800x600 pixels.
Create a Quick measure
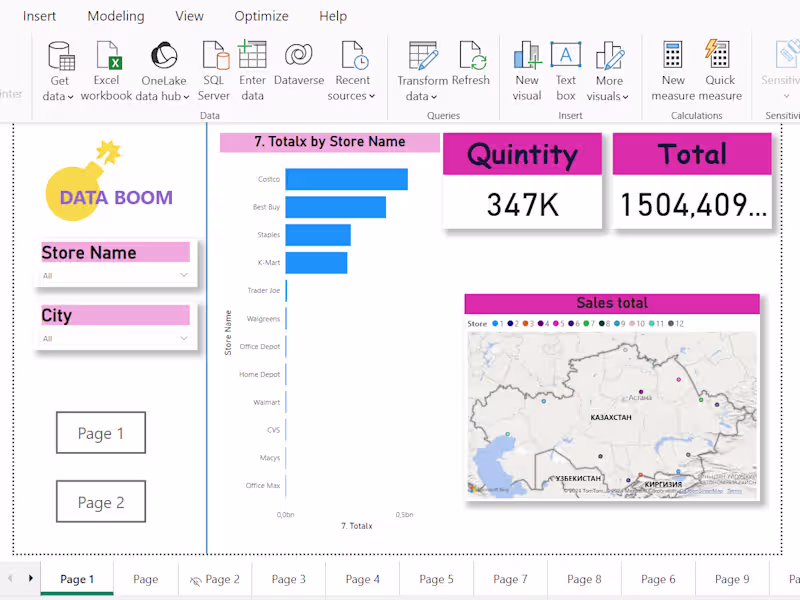720,71
